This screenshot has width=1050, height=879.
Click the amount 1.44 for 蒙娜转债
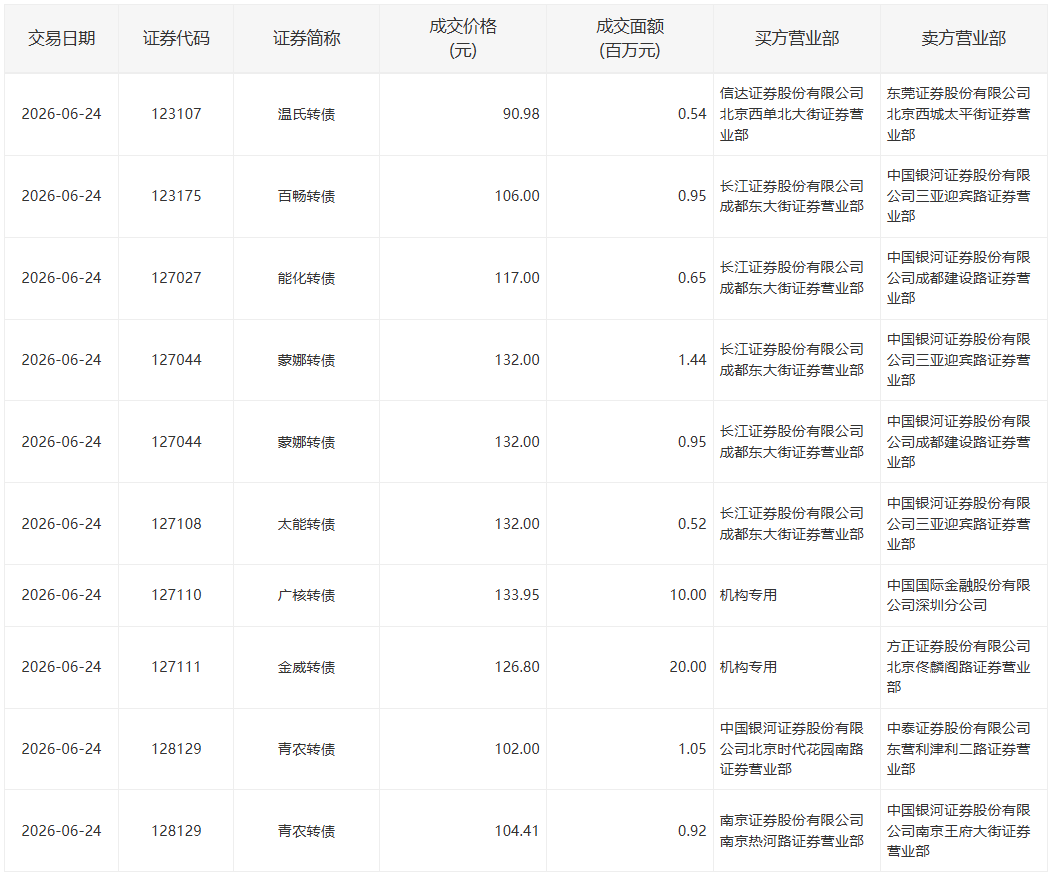692,360
